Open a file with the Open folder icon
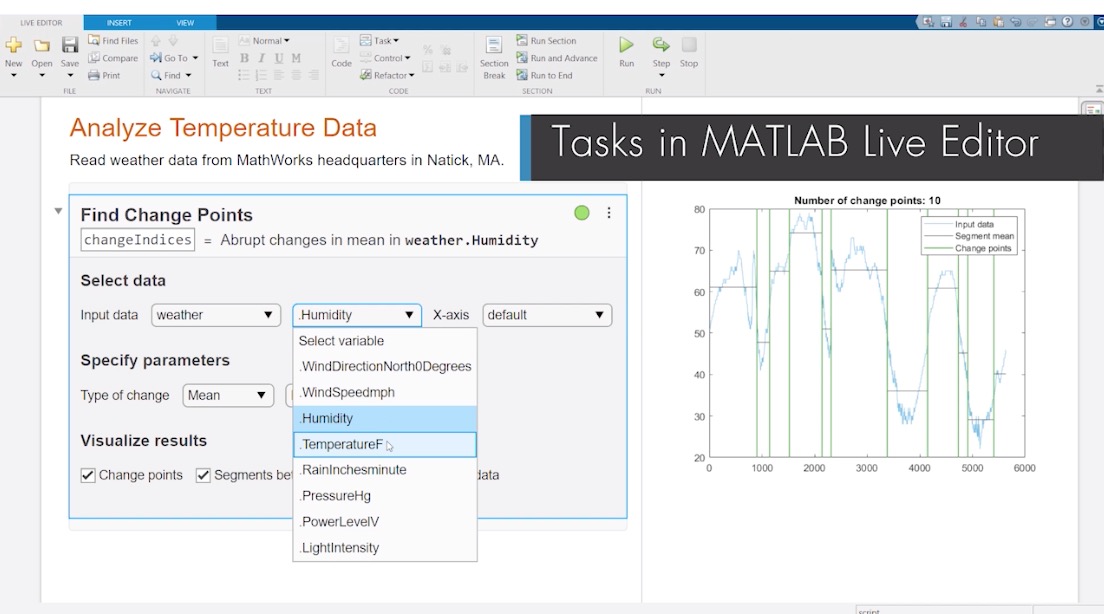1104x614 pixels. pos(42,46)
